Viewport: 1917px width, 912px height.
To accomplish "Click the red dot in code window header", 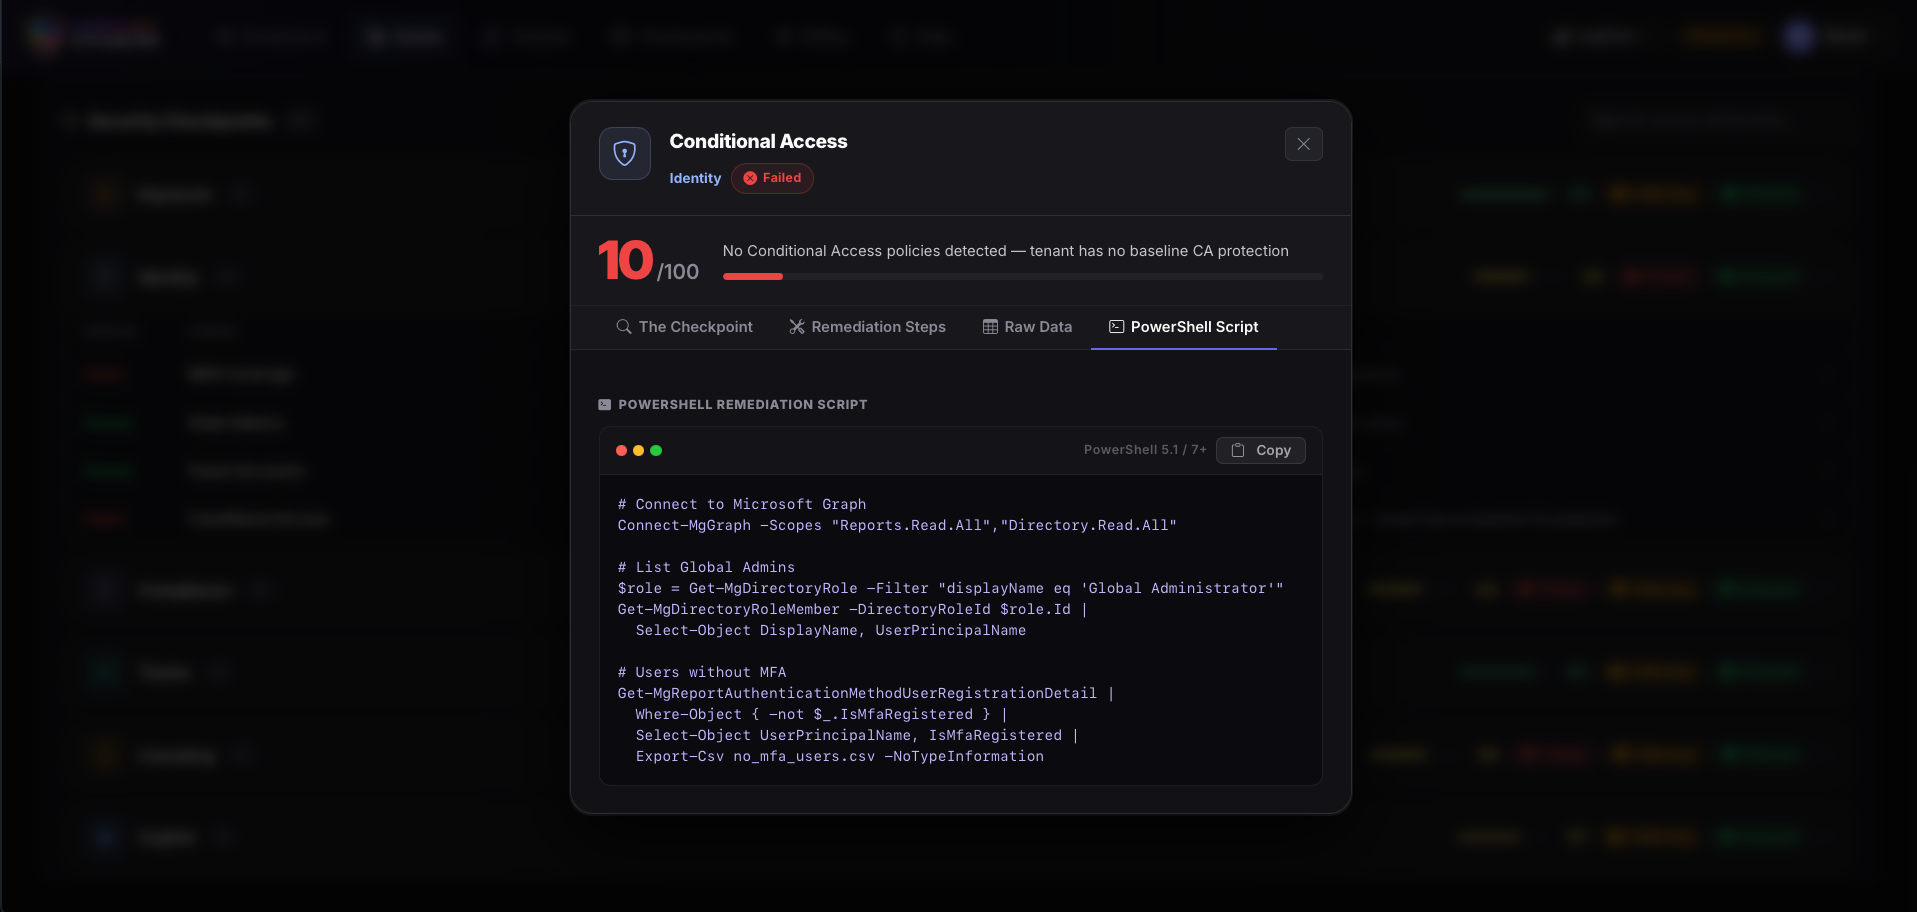I will coord(621,451).
